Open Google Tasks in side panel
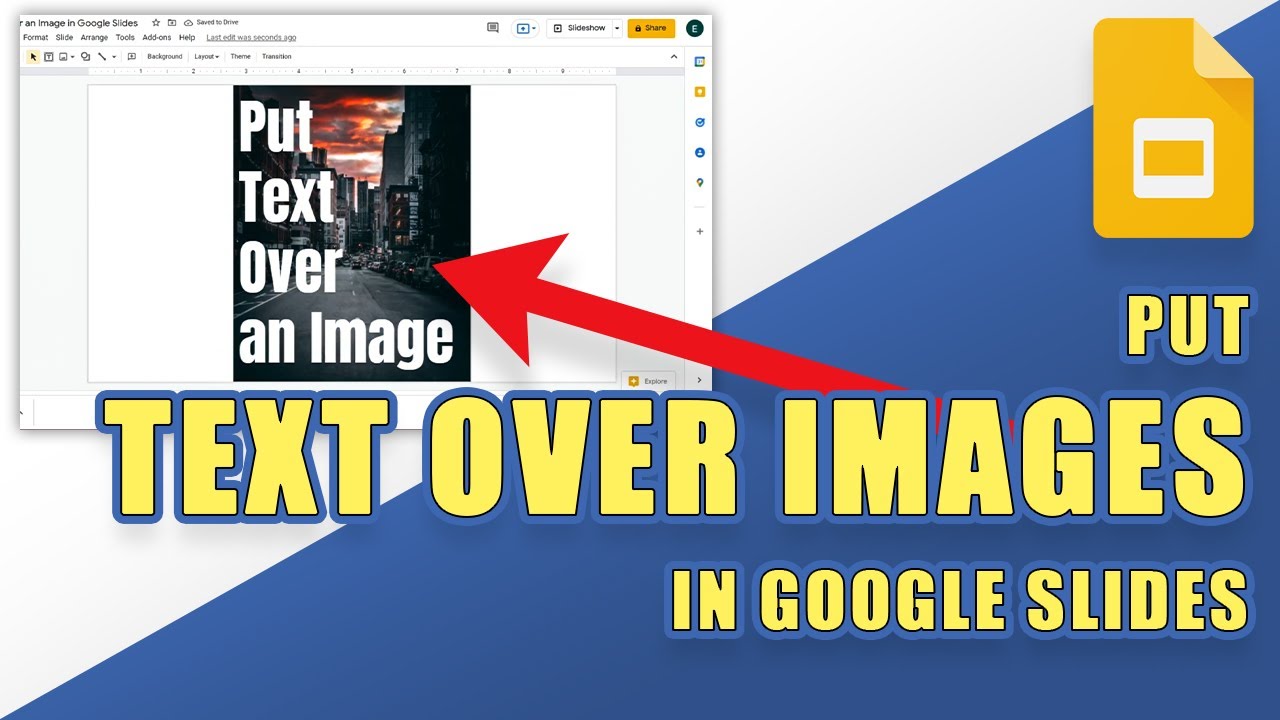 point(700,122)
